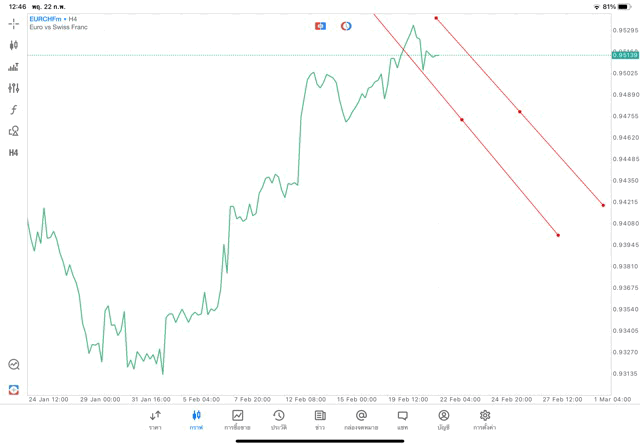Open chart settings sliders icon
Screen dimensions: 640x447
(x=14, y=88)
